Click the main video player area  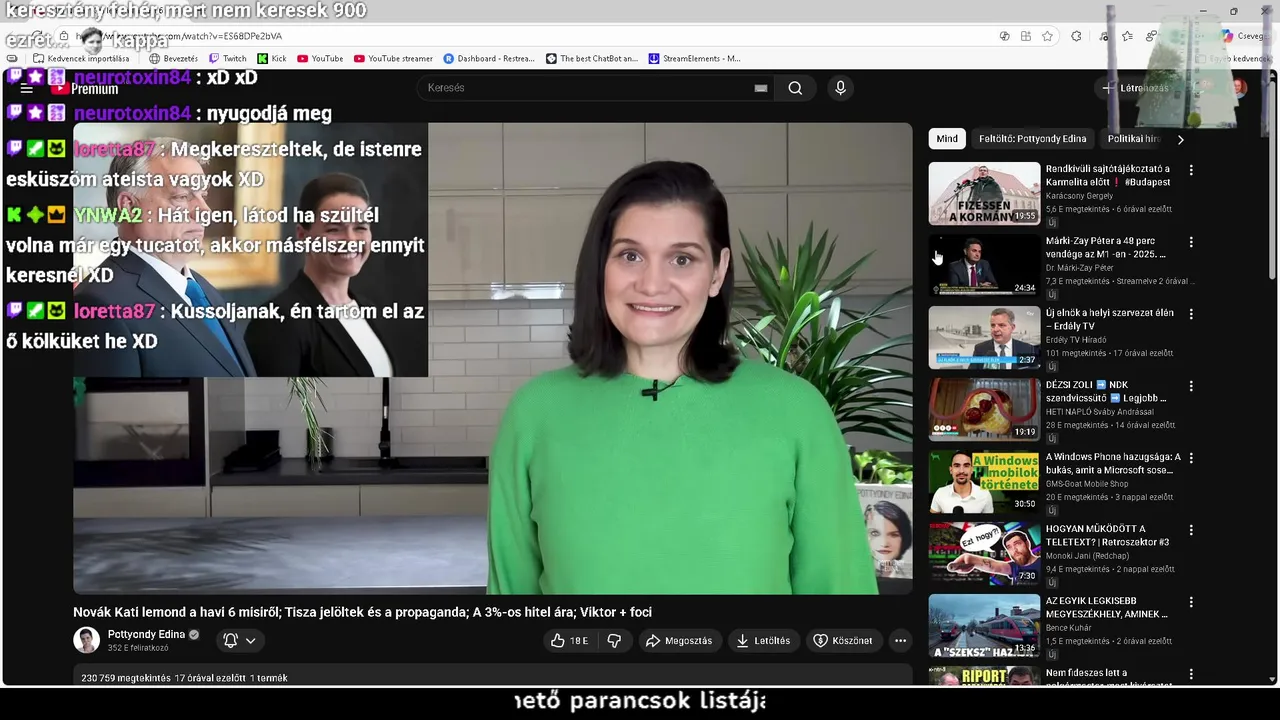tap(492, 358)
